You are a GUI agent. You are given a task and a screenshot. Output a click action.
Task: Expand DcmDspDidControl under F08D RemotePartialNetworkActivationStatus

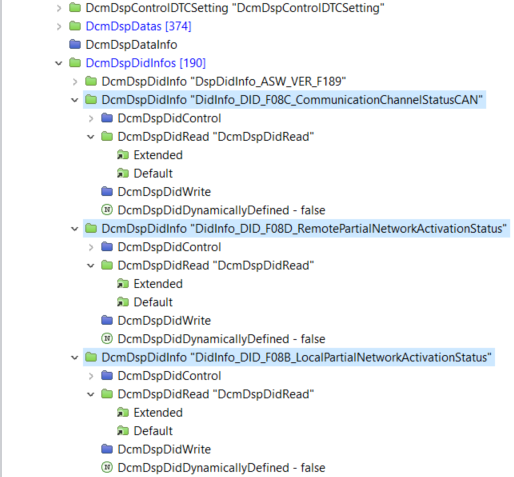point(91,247)
